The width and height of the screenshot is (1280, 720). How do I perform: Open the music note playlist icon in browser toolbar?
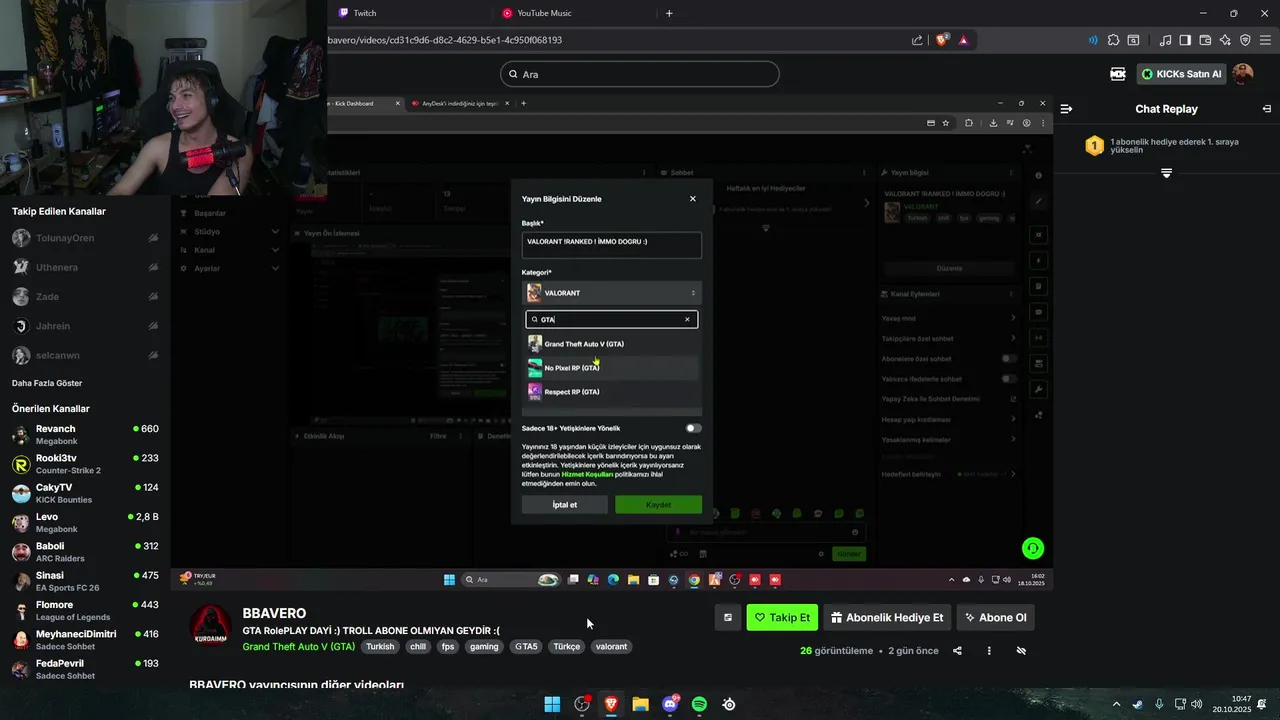click(x=1165, y=40)
